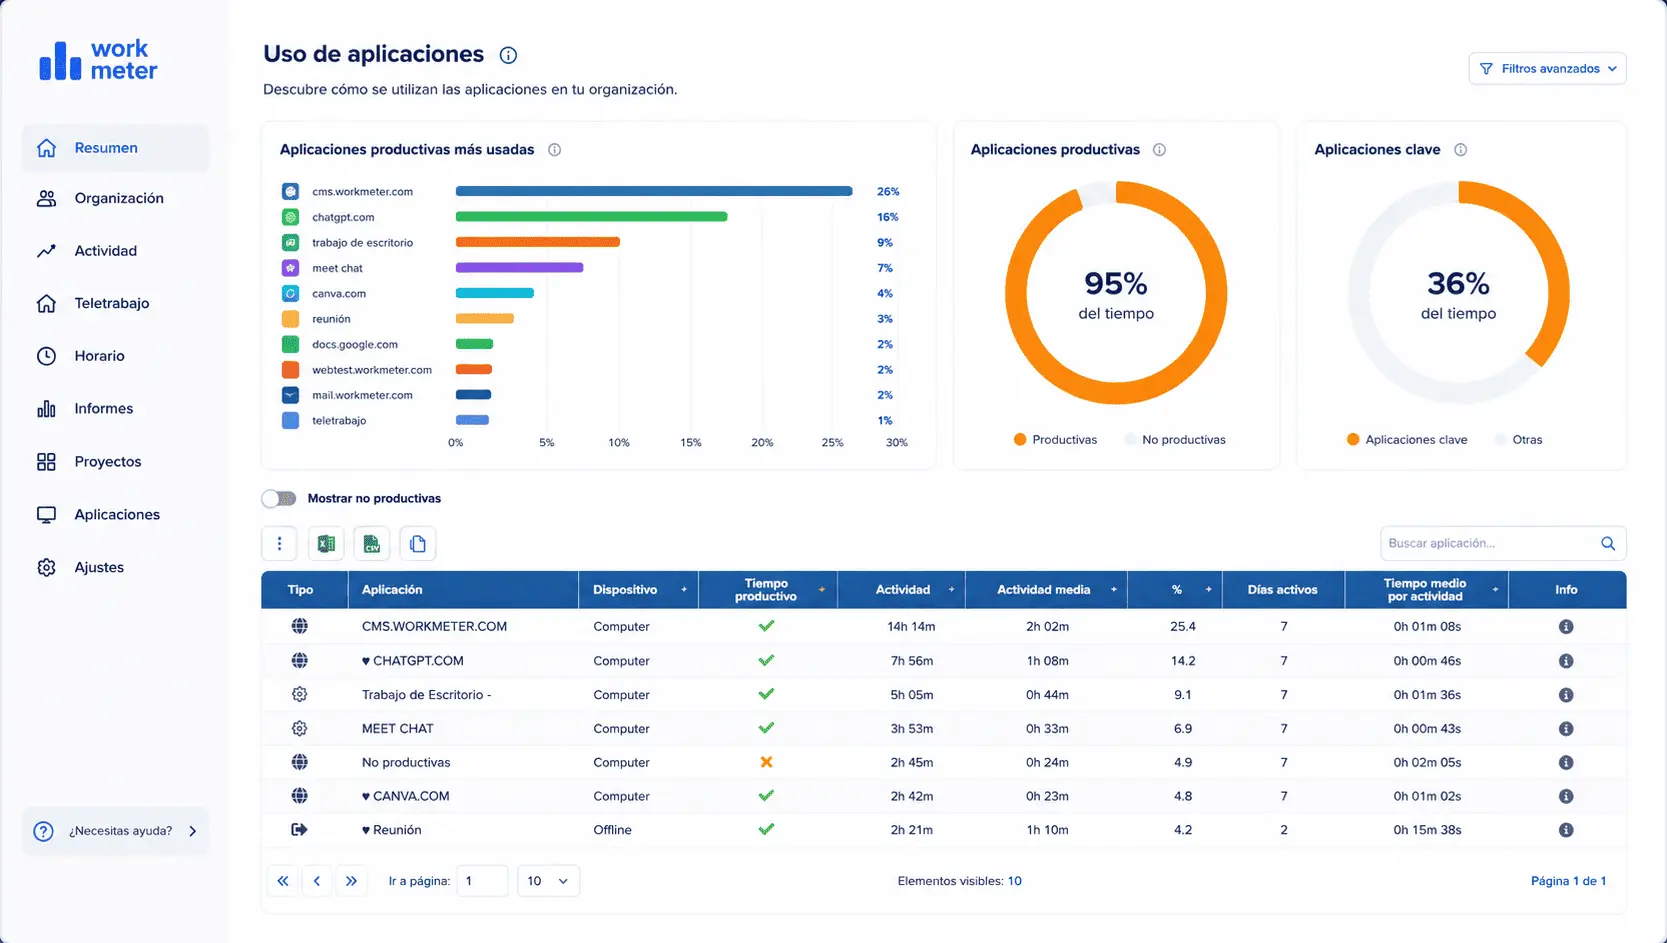Show info for Aplicaciones clave card
1667x943 pixels.
pyautogui.click(x=1460, y=150)
